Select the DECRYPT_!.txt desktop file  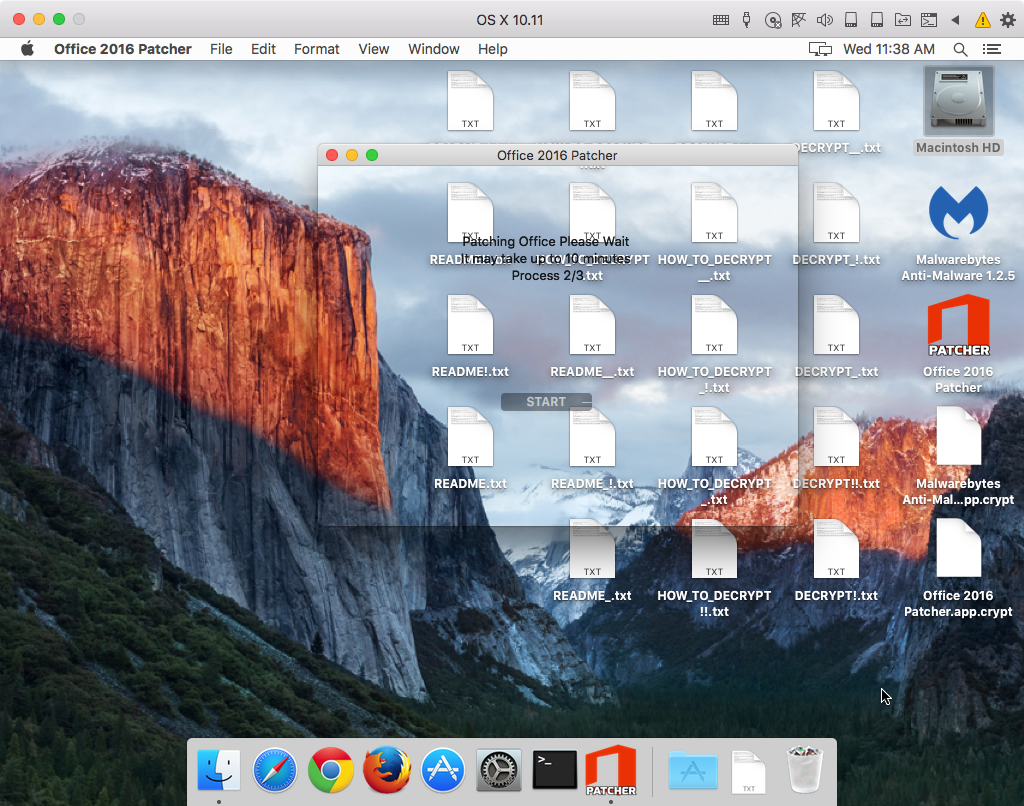[x=836, y=223]
